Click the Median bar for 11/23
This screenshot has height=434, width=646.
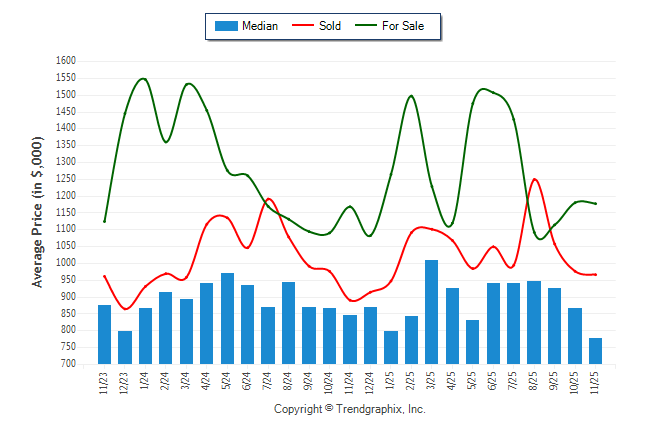104,334
